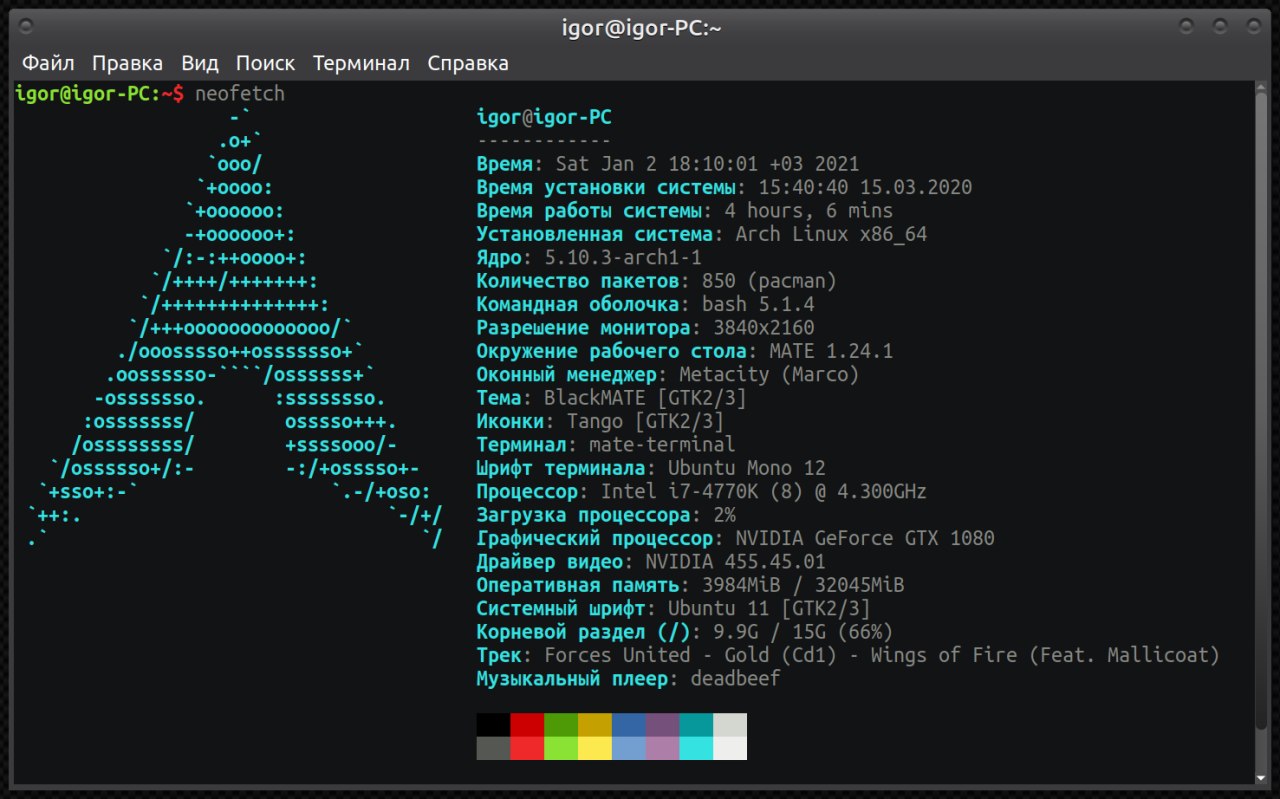The width and height of the screenshot is (1280, 799).
Task: Click the terminal value 'mate-terminal'
Action: click(662, 445)
